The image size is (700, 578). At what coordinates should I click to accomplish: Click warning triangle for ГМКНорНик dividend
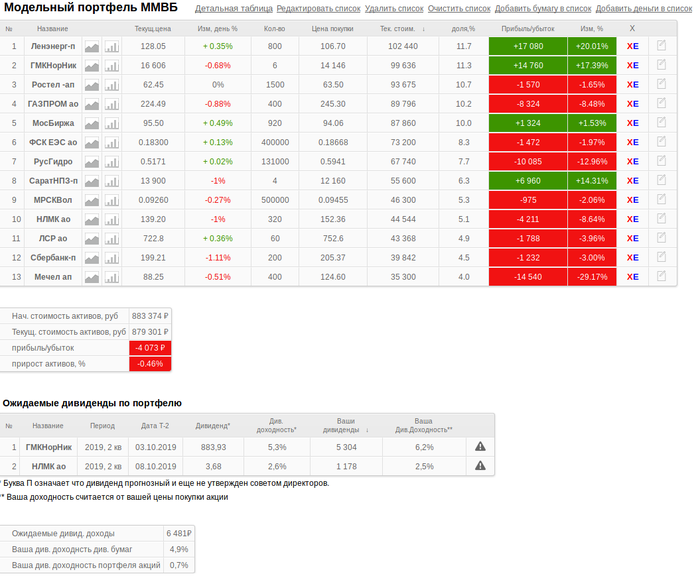480,447
